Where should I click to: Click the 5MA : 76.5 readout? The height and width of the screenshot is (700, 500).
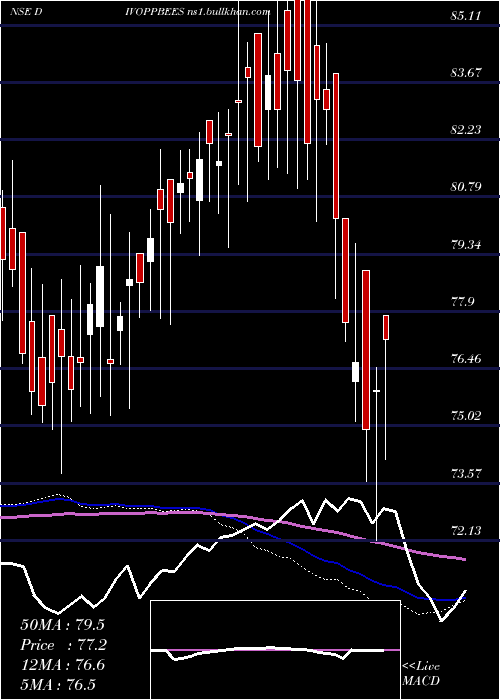coord(58,684)
